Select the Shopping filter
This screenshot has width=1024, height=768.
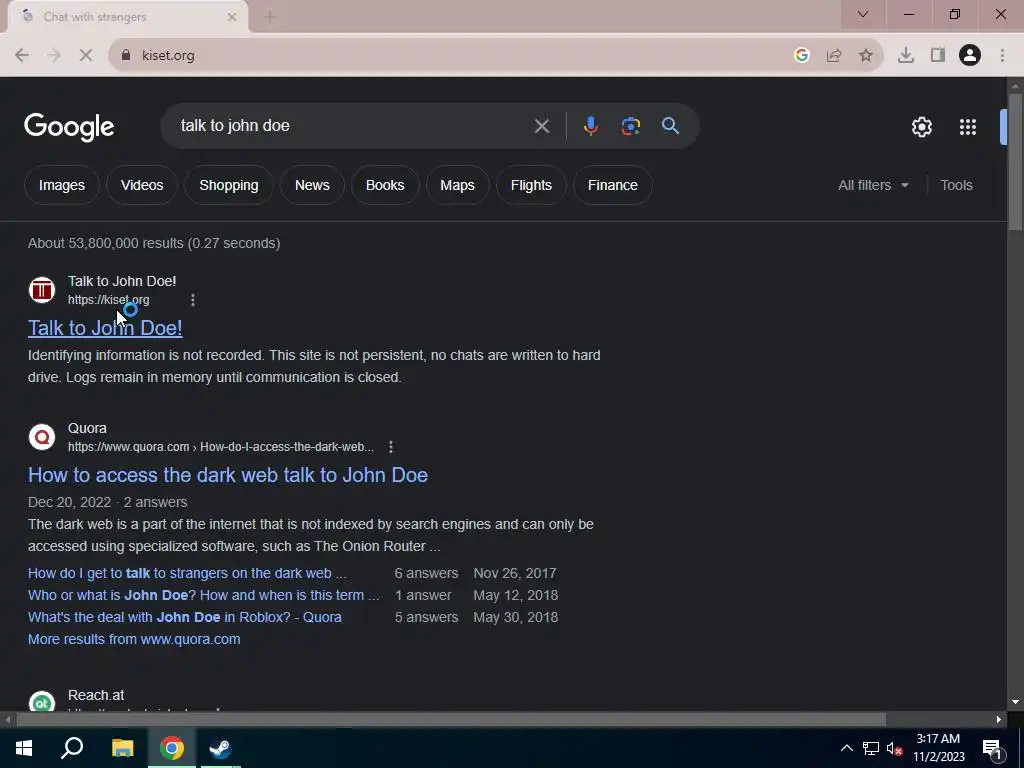point(229,185)
